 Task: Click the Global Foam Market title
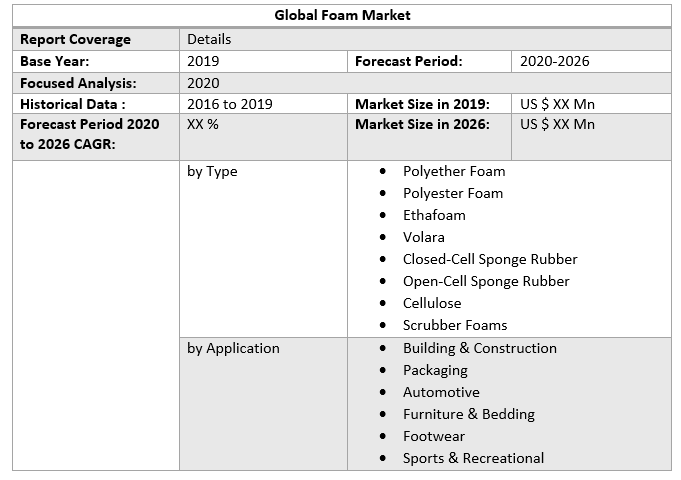(342, 15)
